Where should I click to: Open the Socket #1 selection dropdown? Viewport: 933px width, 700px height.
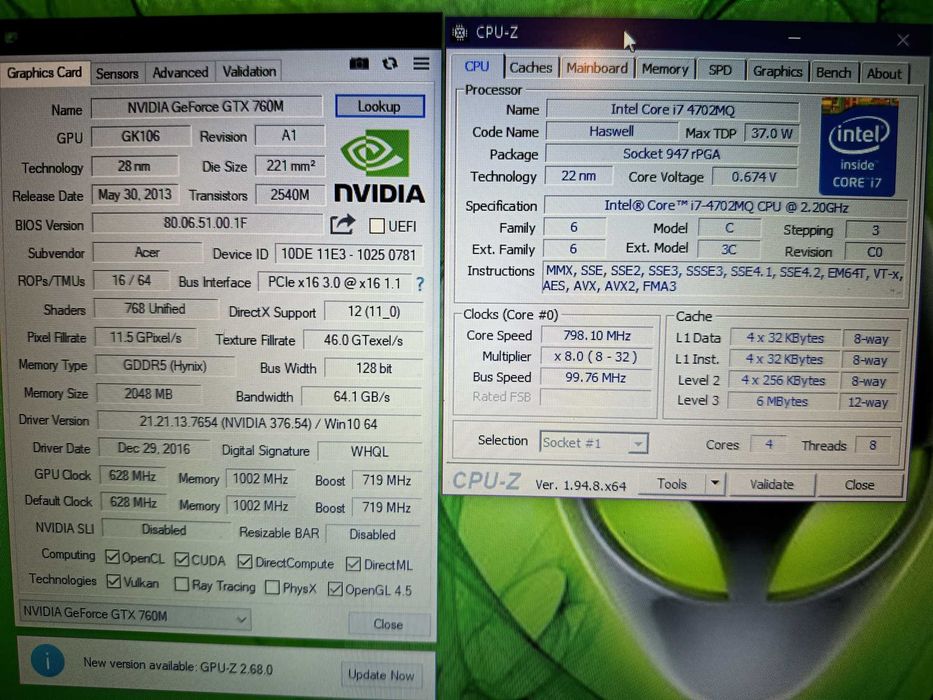point(593,443)
